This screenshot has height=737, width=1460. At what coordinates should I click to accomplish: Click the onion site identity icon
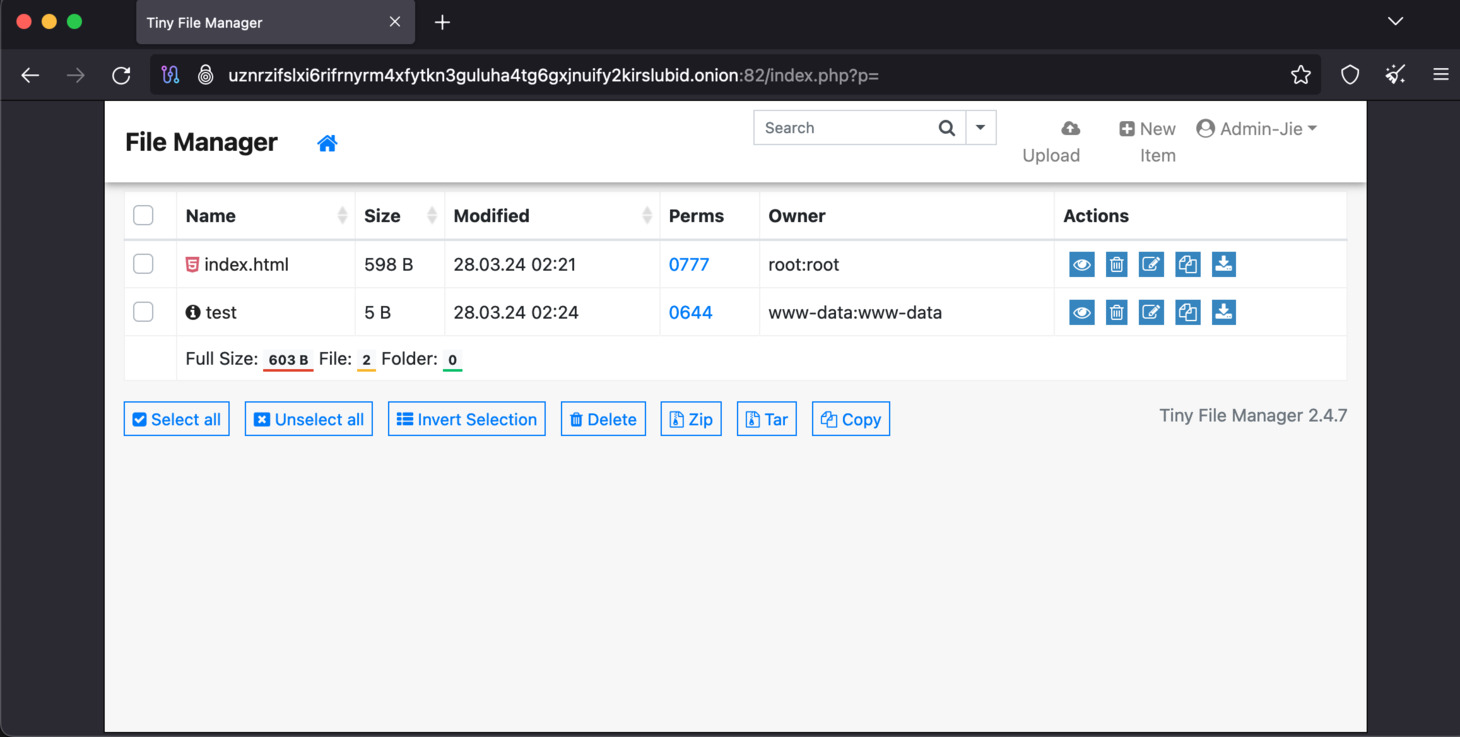205,75
